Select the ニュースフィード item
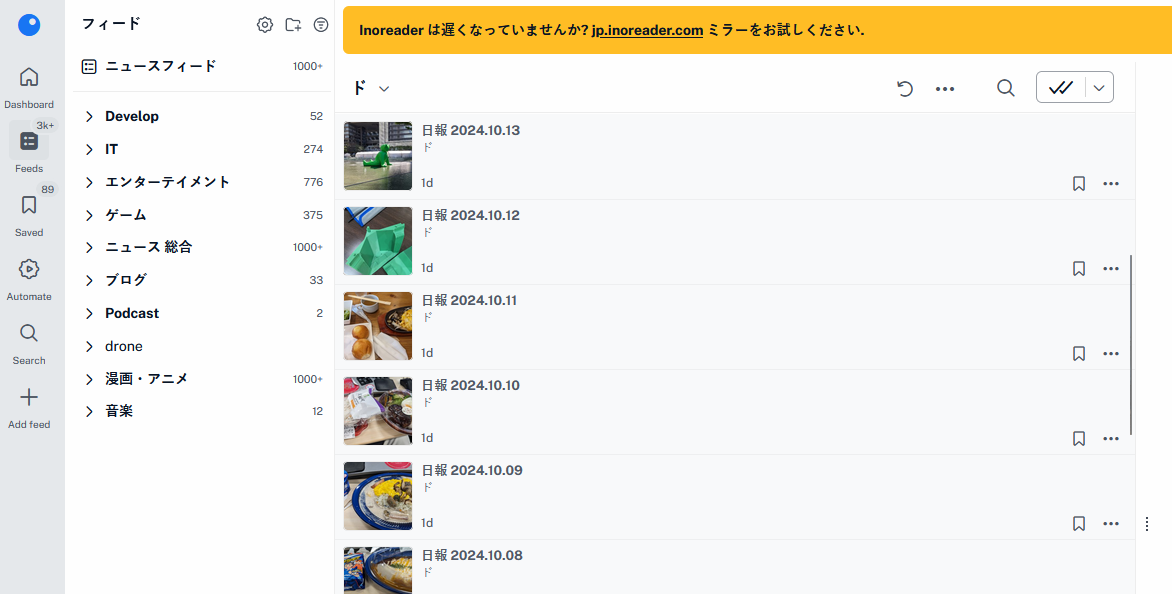This screenshot has width=1172, height=594. coord(202,66)
